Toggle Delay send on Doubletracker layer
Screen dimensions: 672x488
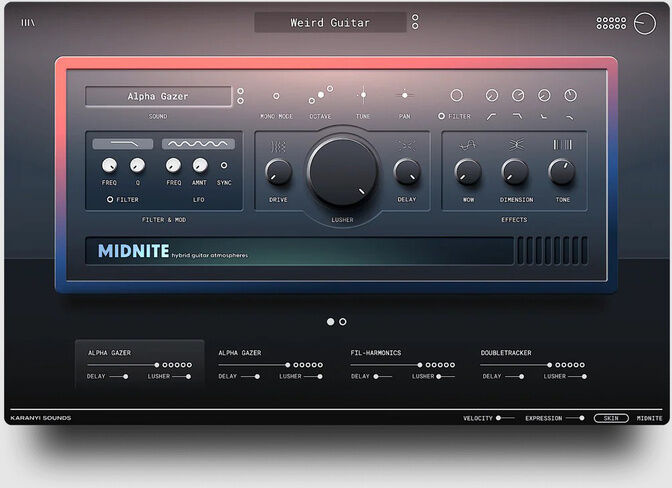coord(514,377)
